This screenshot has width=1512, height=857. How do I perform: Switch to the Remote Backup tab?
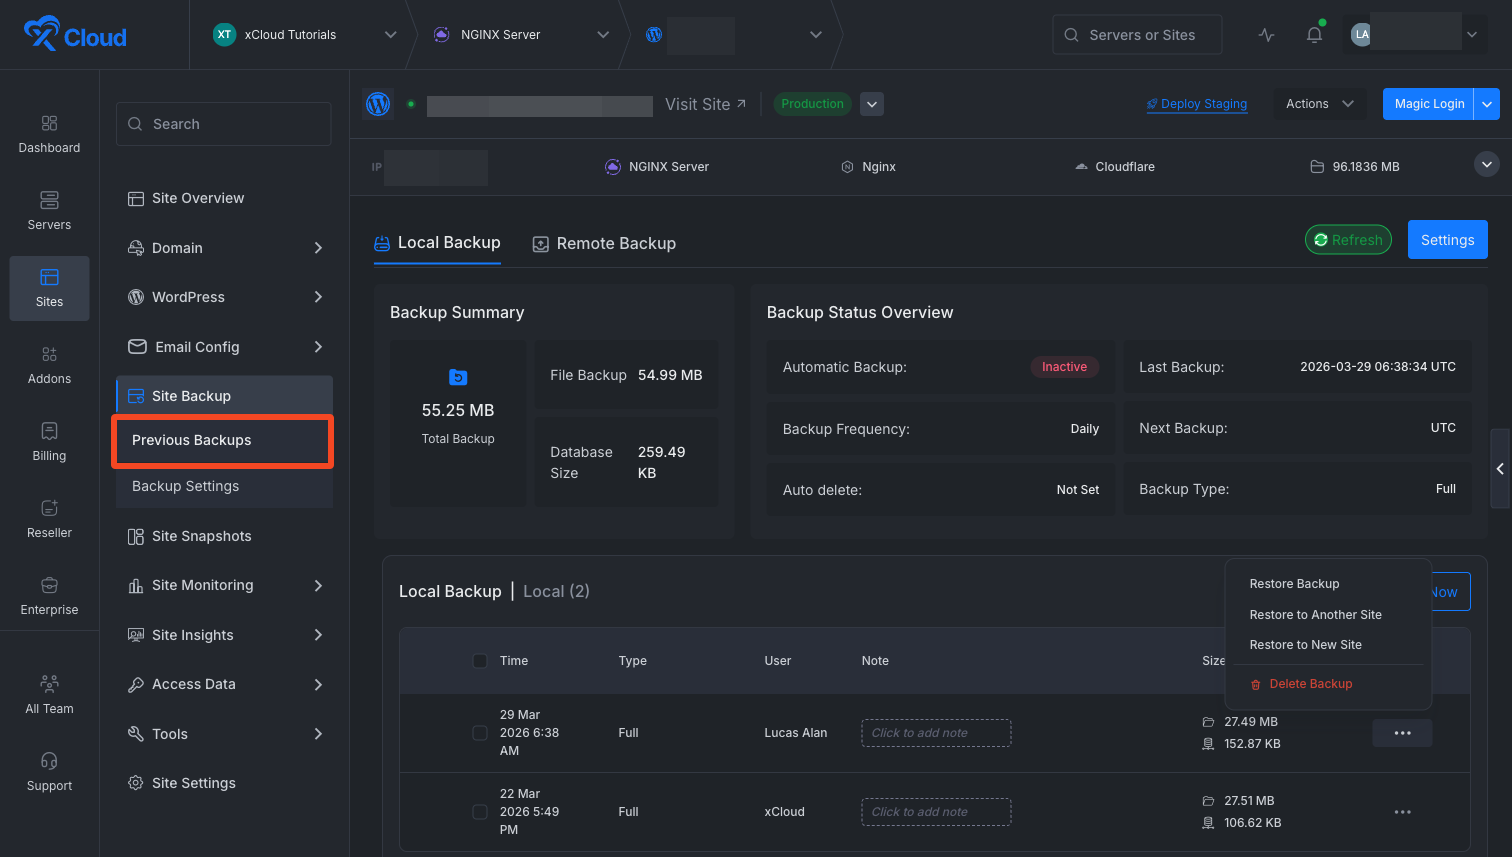[x=604, y=243]
